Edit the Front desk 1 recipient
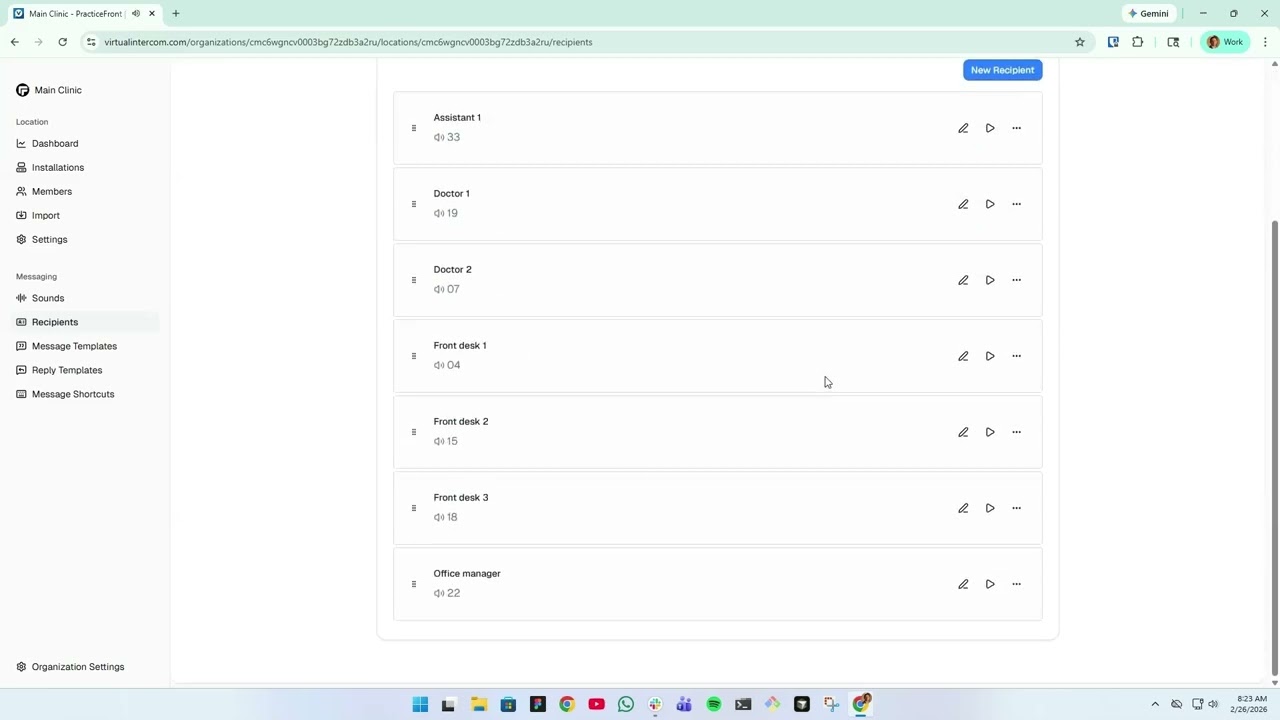Screen dimensions: 1280x720 (x=963, y=356)
